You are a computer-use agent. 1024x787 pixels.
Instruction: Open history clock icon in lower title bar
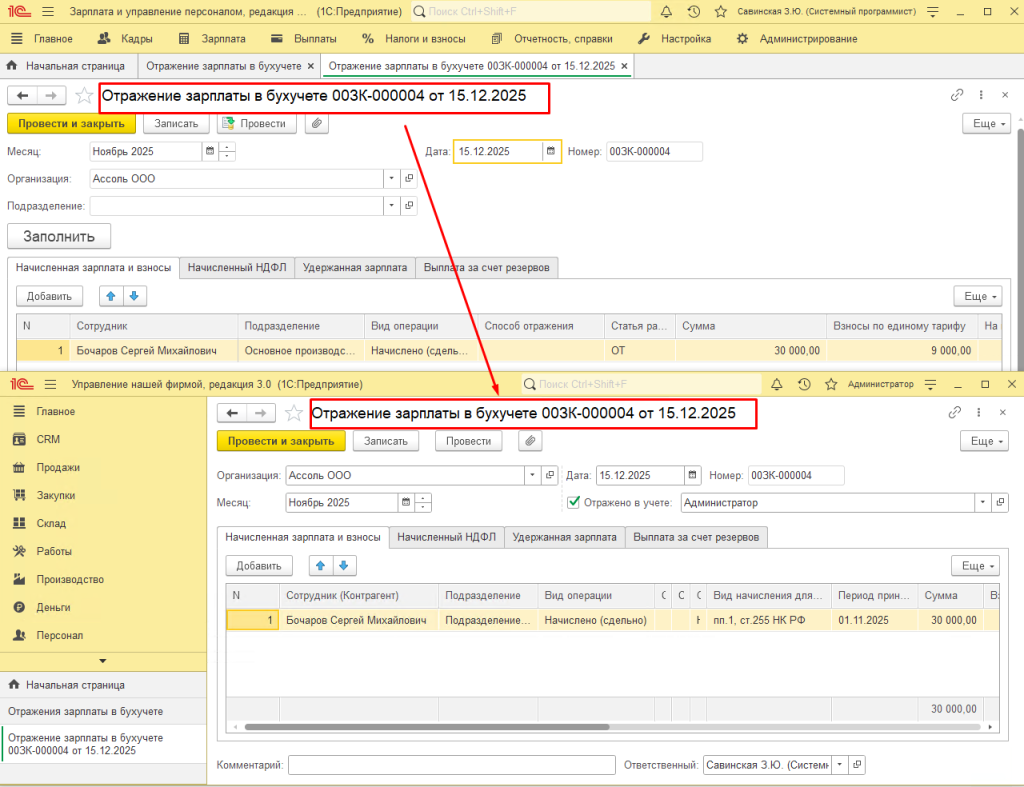(803, 384)
